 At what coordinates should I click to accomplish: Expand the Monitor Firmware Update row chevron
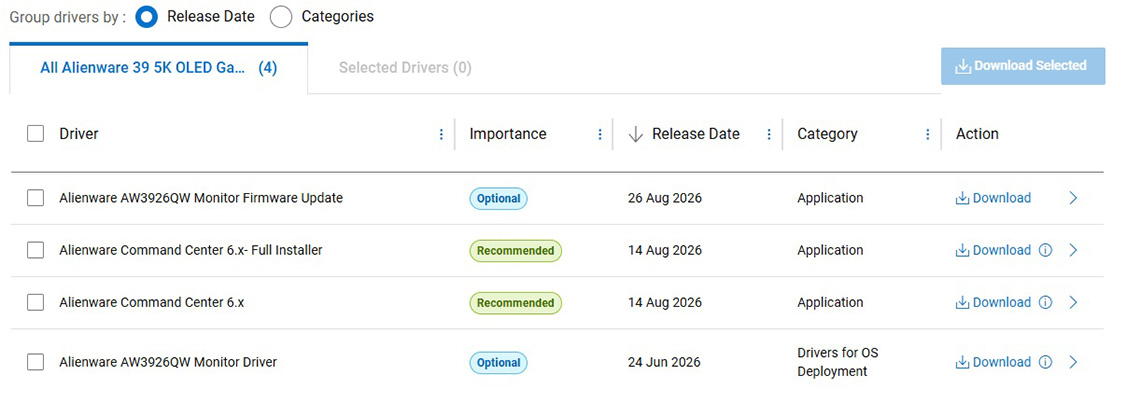coord(1073,198)
